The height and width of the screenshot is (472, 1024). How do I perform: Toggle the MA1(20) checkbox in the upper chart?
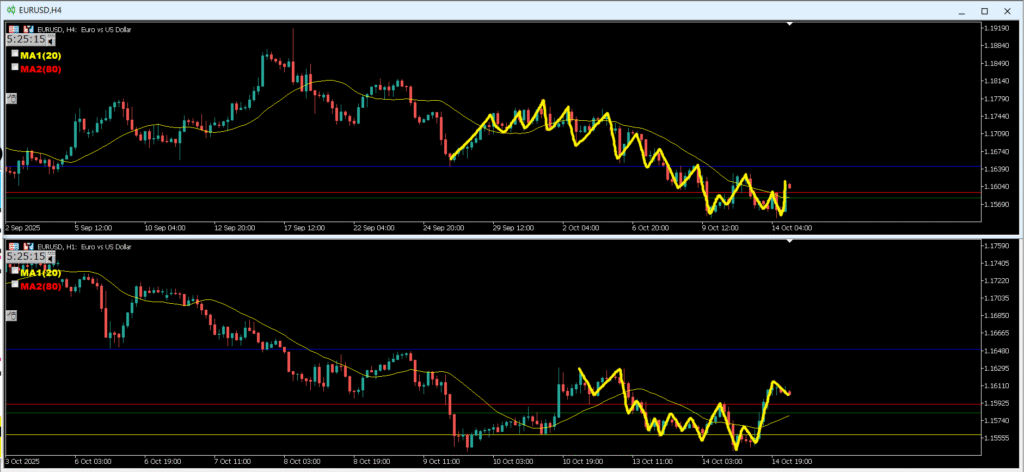15,54
